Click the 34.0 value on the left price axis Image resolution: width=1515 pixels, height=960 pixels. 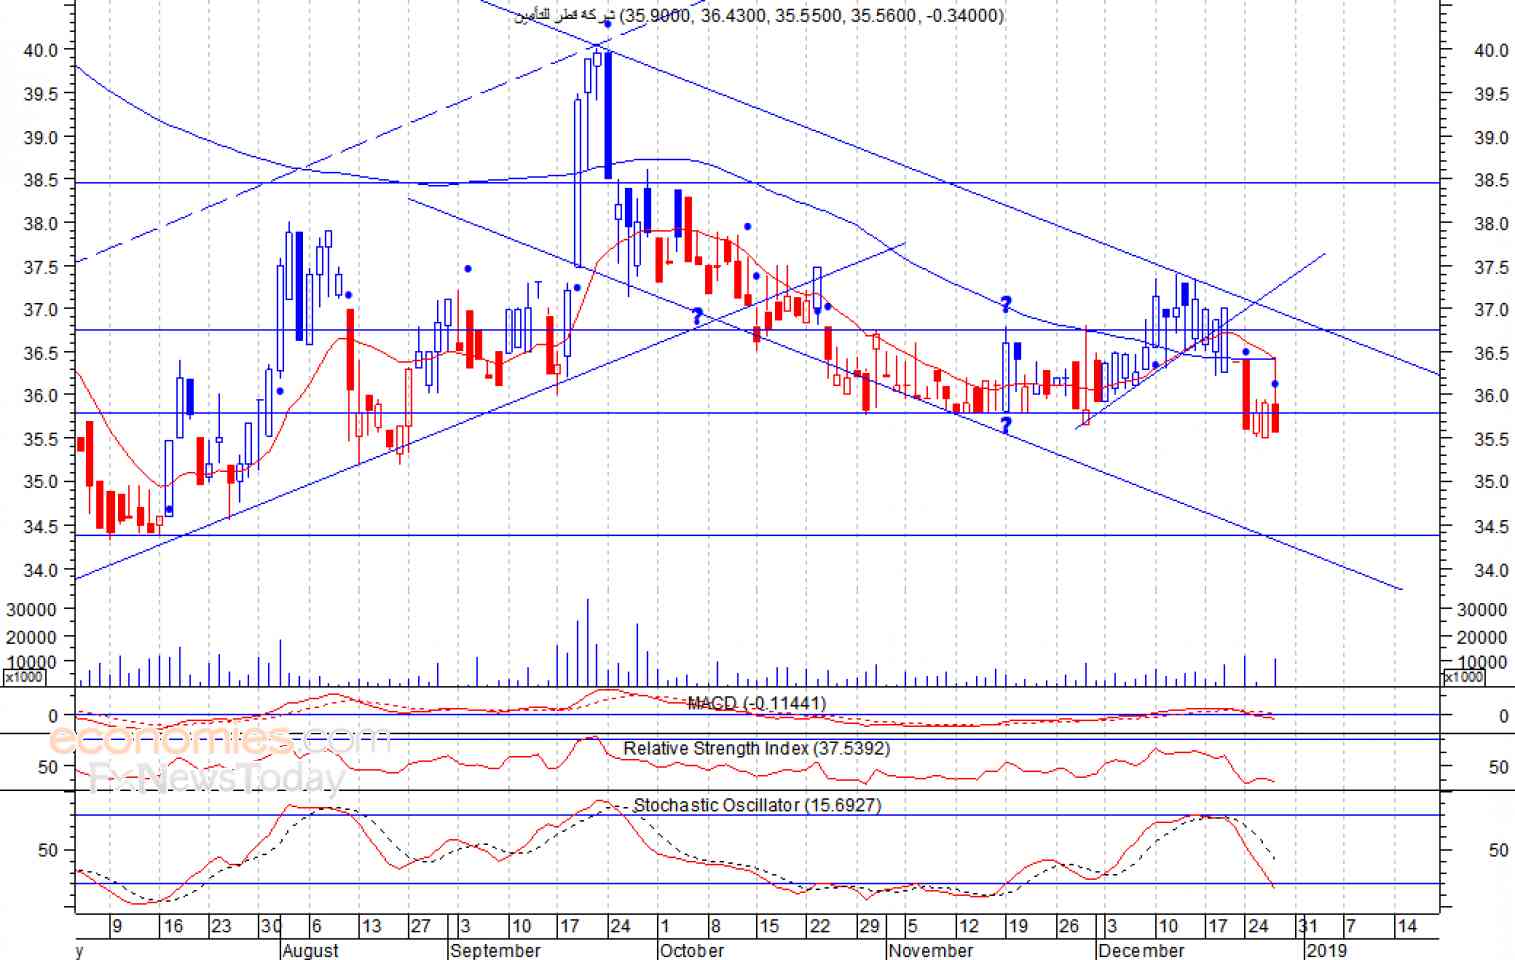pos(40,570)
